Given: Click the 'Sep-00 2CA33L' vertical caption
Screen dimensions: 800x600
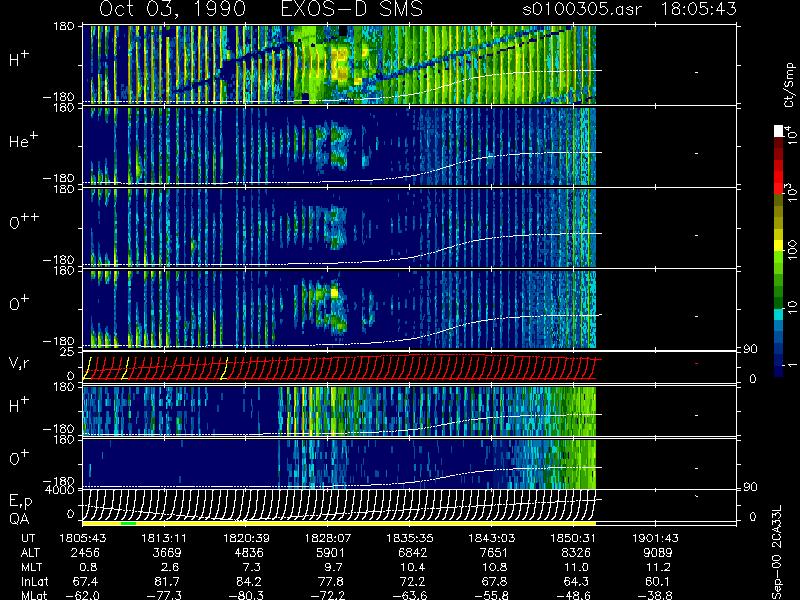Looking at the screenshot, I should pos(777,553).
